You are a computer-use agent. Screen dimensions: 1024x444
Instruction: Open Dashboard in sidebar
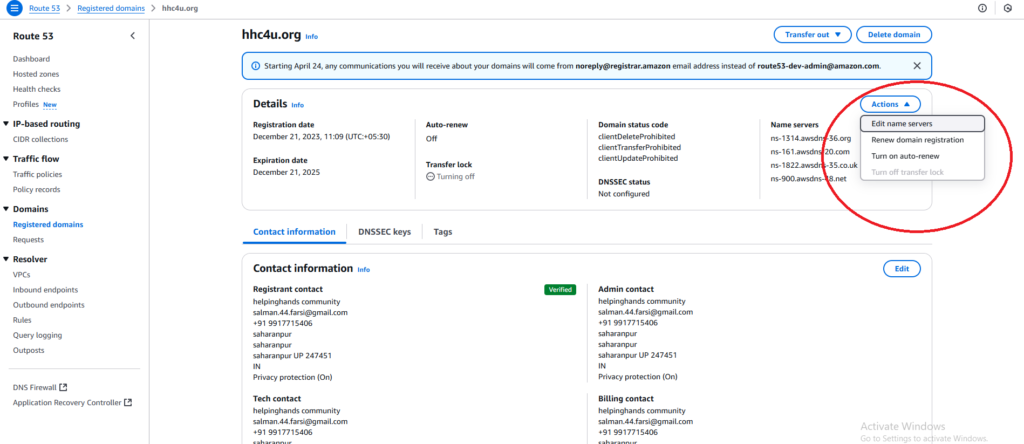[31, 59]
